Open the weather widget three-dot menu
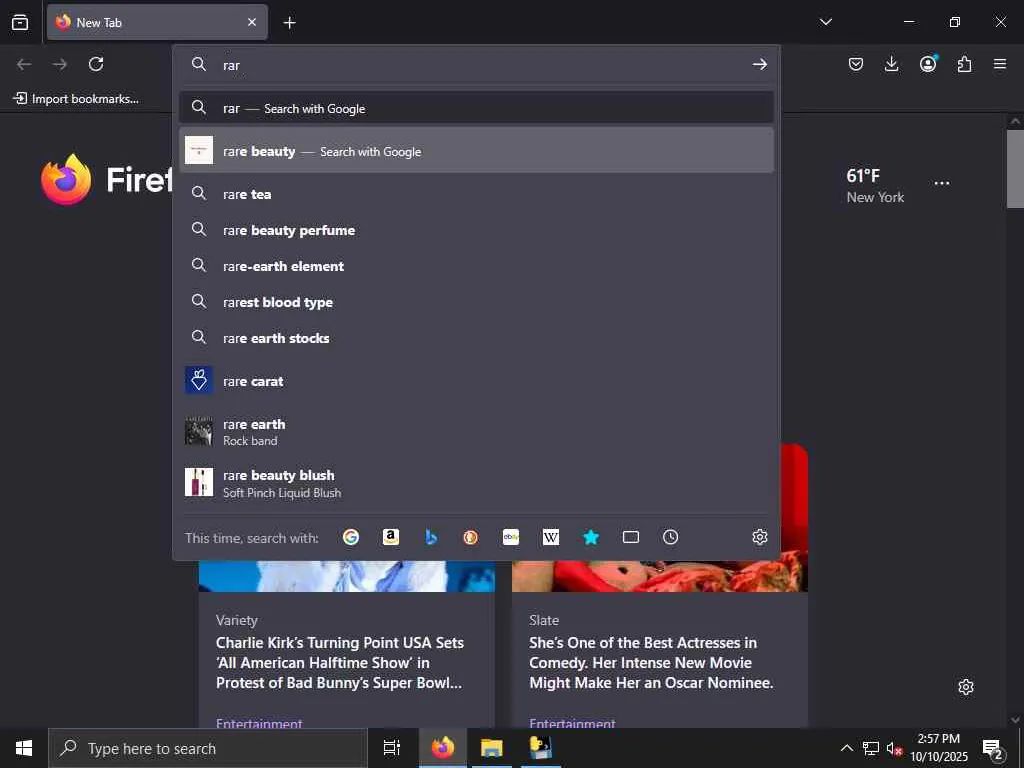 [x=942, y=183]
